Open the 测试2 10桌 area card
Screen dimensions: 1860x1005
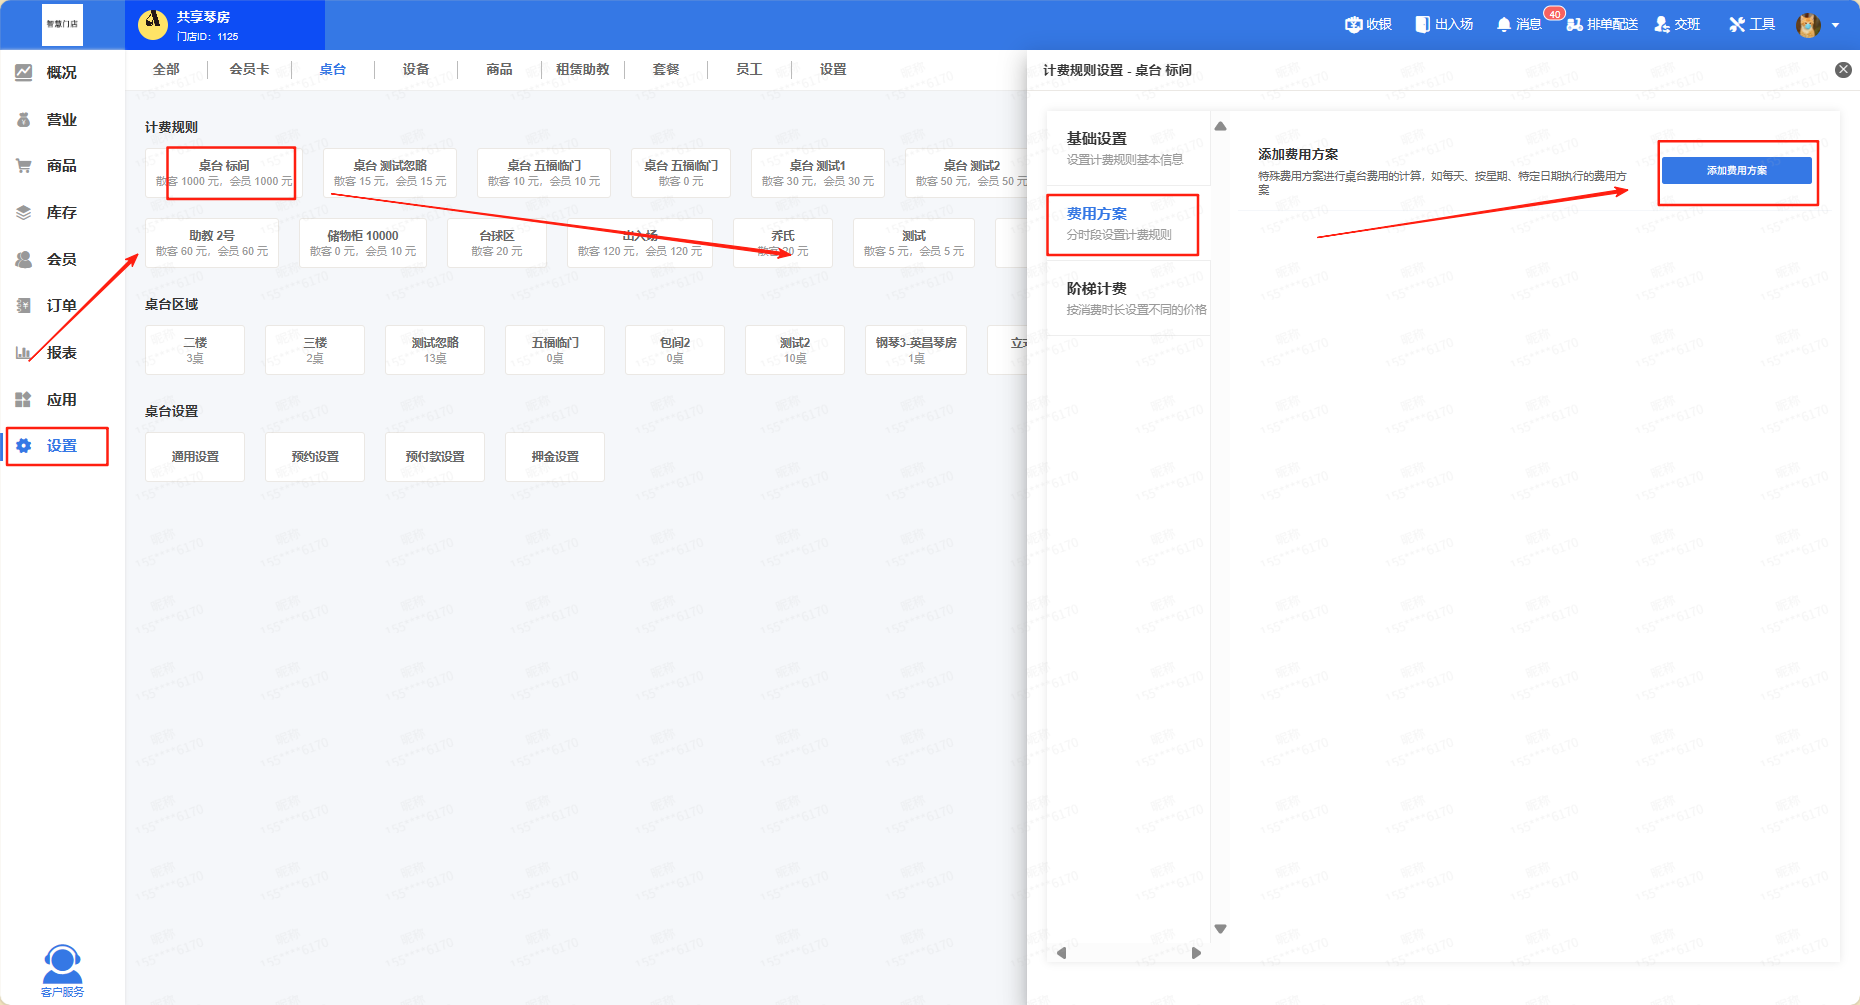(x=795, y=350)
